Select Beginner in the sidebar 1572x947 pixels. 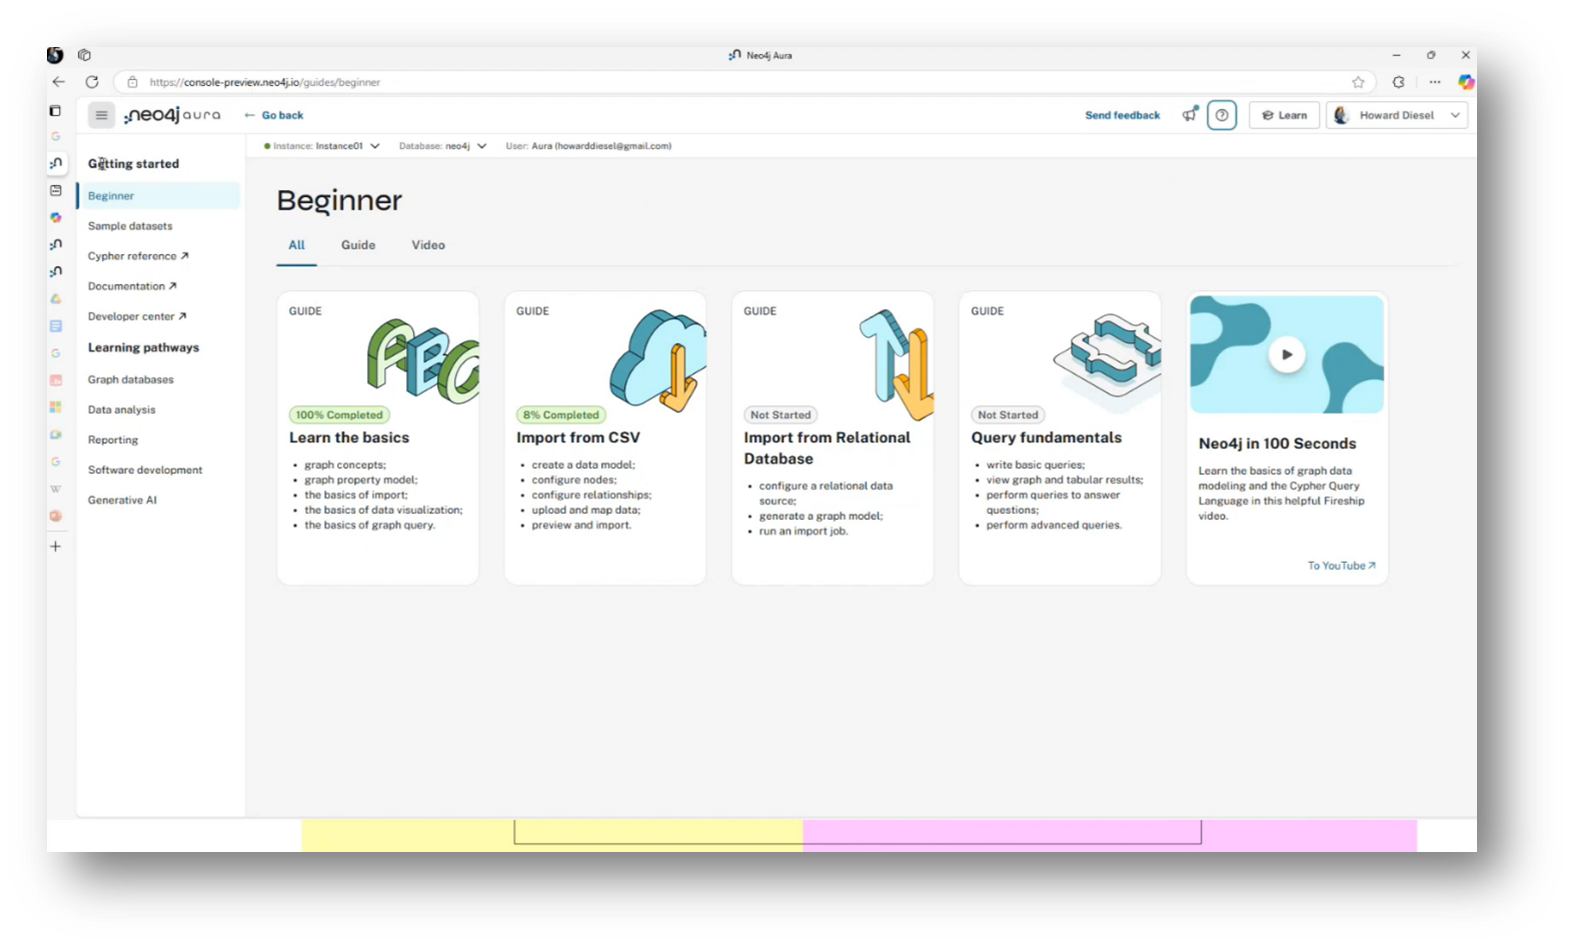pos(159,196)
